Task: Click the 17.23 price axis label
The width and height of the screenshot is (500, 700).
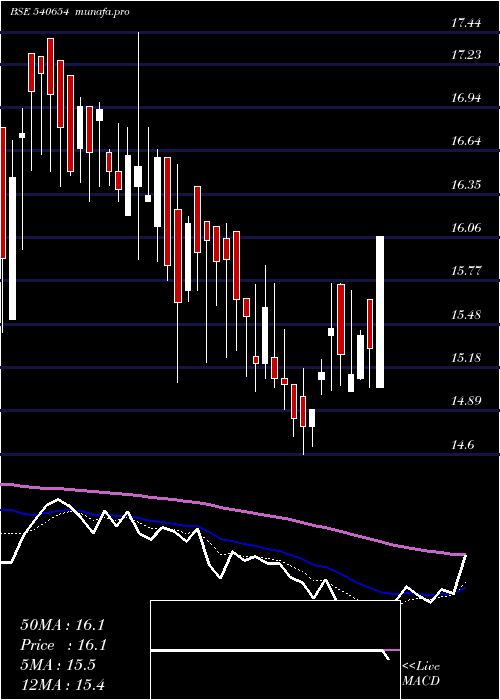Action: pos(466,55)
